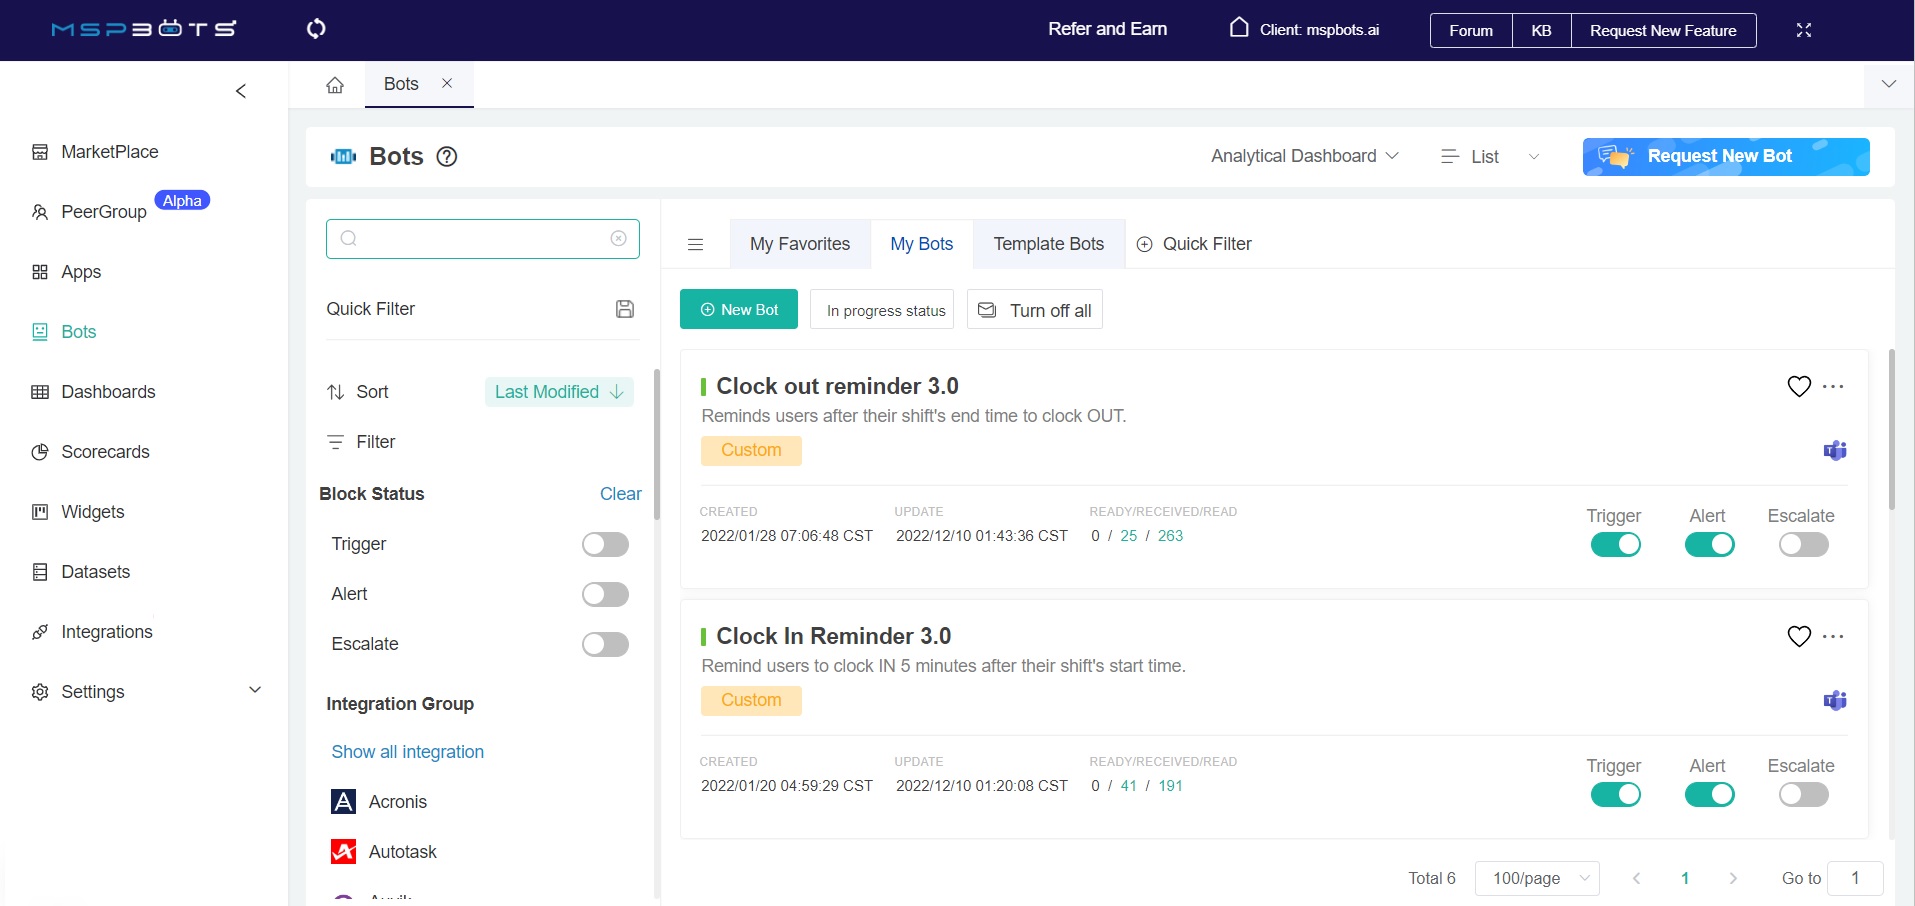Disable Alert for Clock In Reminder 3.0
Image resolution: width=1915 pixels, height=906 pixels.
[1709, 795]
